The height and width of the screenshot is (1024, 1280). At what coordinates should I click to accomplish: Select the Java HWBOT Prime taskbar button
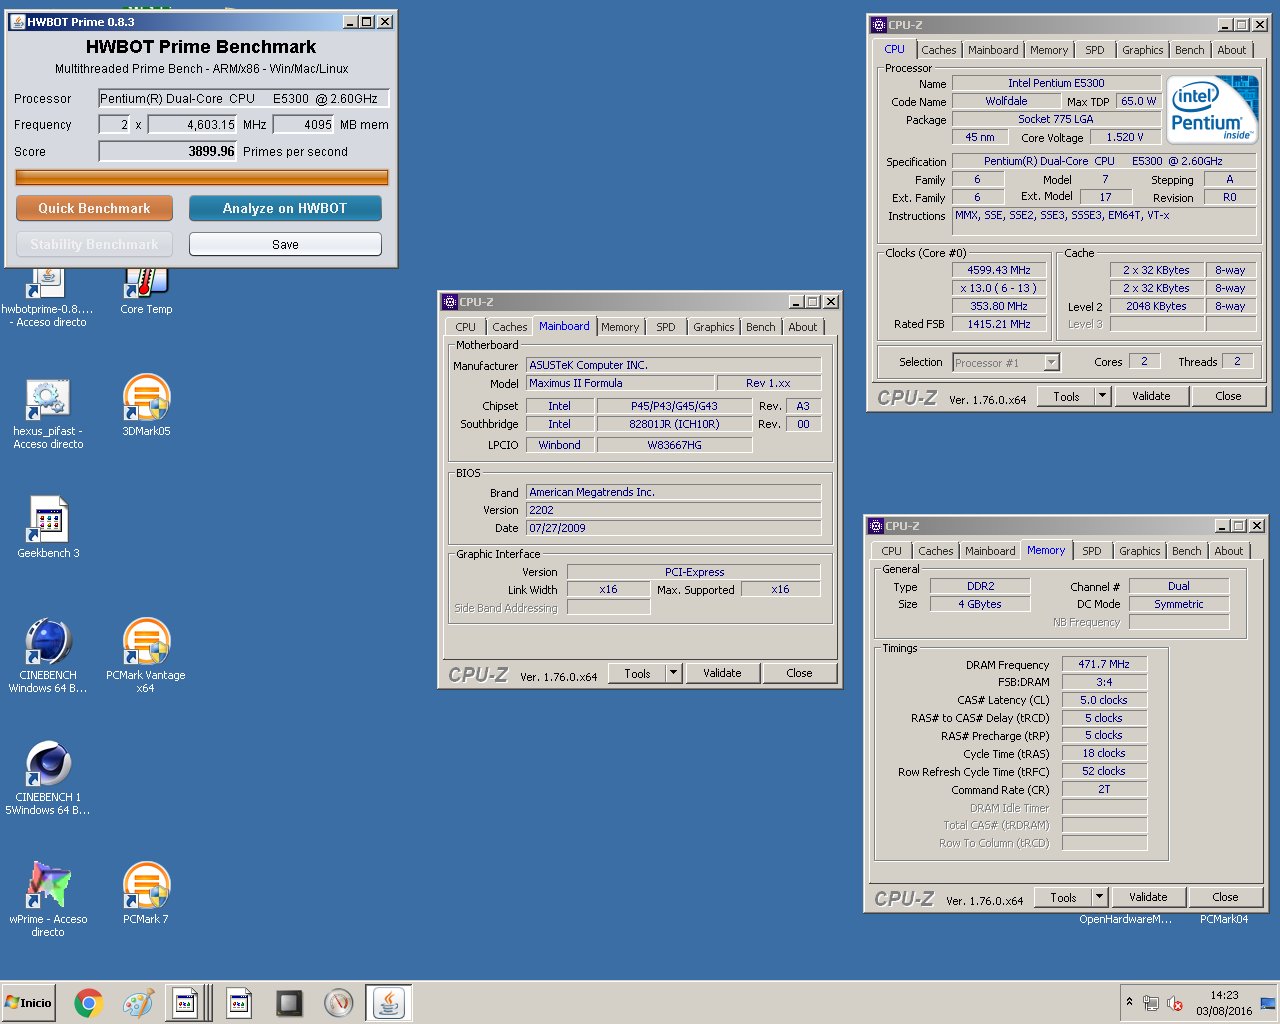389,1003
